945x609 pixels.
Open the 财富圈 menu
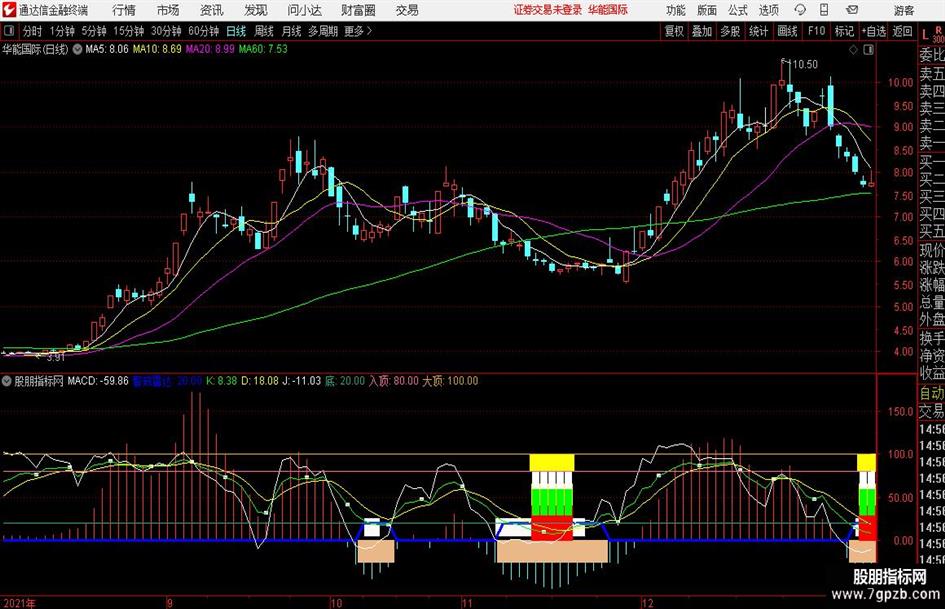(x=358, y=10)
